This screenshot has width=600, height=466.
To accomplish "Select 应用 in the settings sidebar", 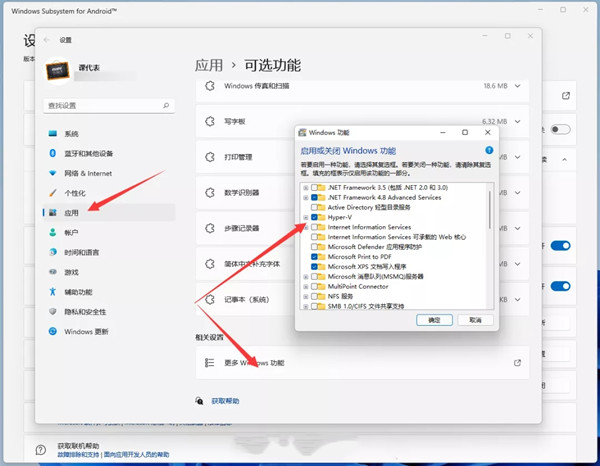I will coord(109,213).
